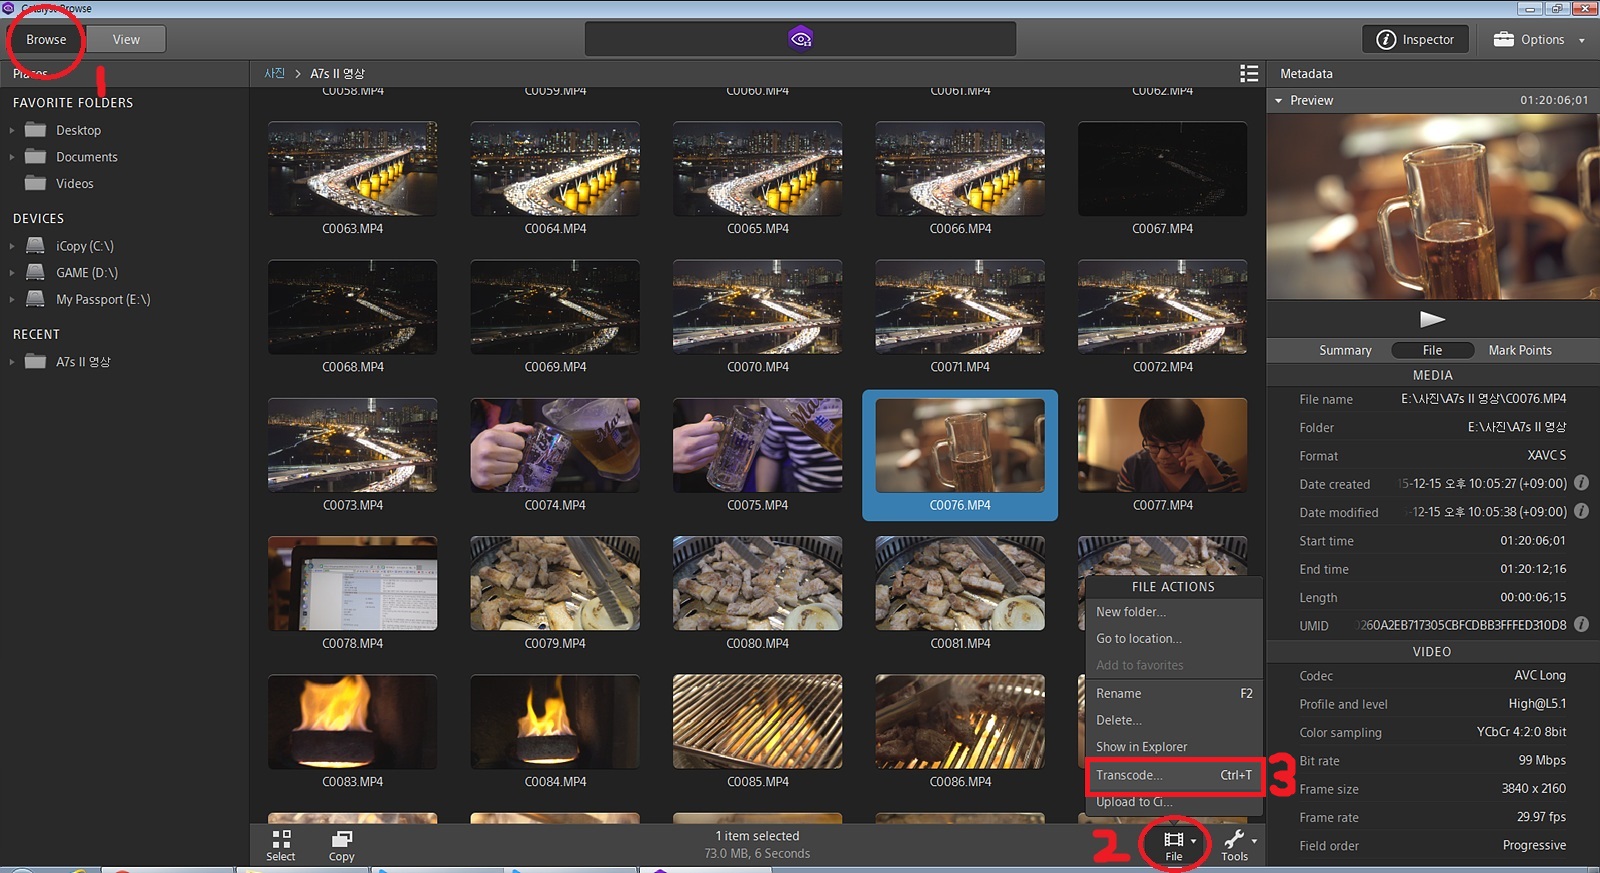Expand the Desktop favorite folder

(x=12, y=130)
